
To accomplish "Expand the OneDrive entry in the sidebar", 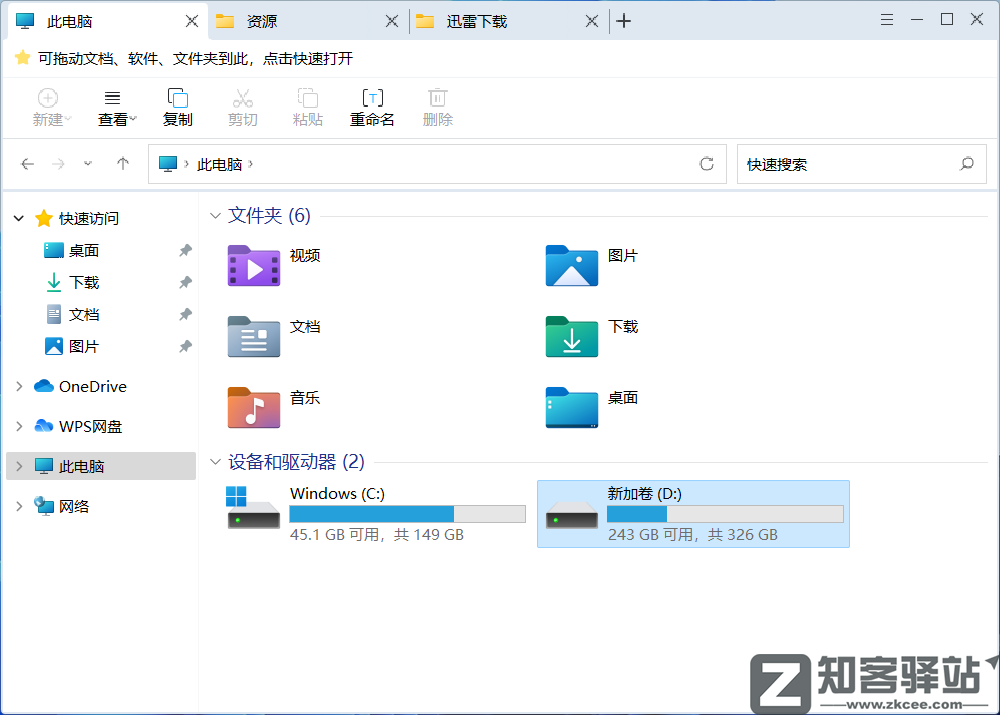I will 18,386.
